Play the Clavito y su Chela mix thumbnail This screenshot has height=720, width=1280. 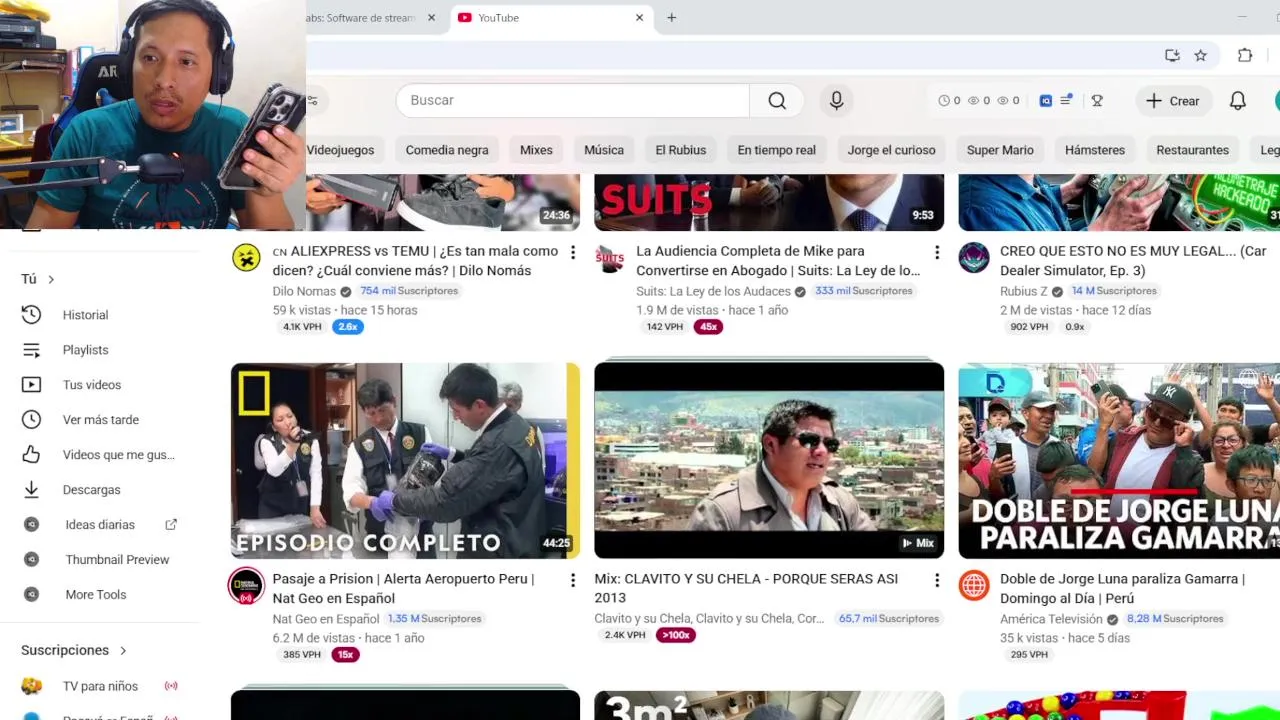pos(769,460)
